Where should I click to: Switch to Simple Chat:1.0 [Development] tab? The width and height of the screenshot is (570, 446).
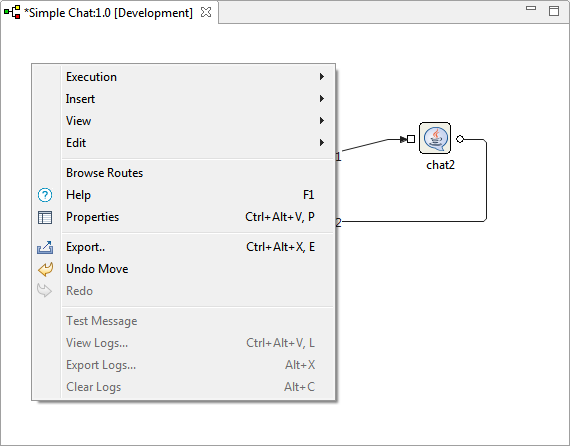click(x=108, y=13)
